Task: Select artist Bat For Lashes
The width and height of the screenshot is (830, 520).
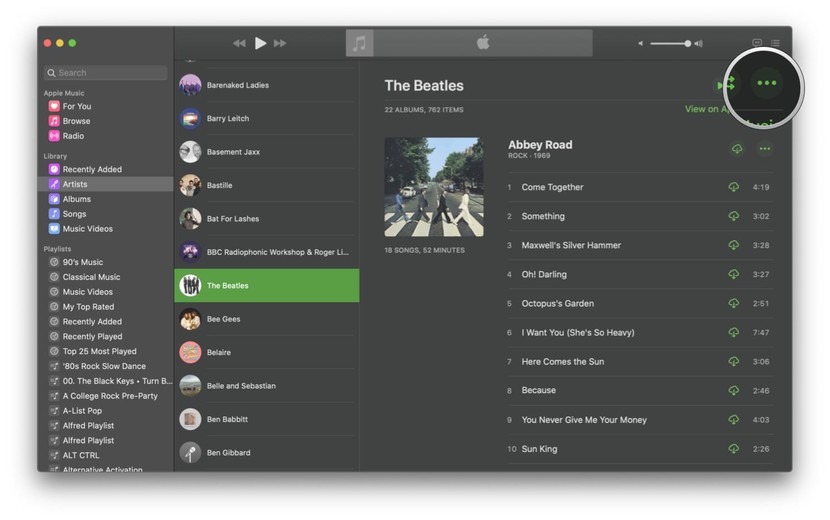Action: coord(267,218)
